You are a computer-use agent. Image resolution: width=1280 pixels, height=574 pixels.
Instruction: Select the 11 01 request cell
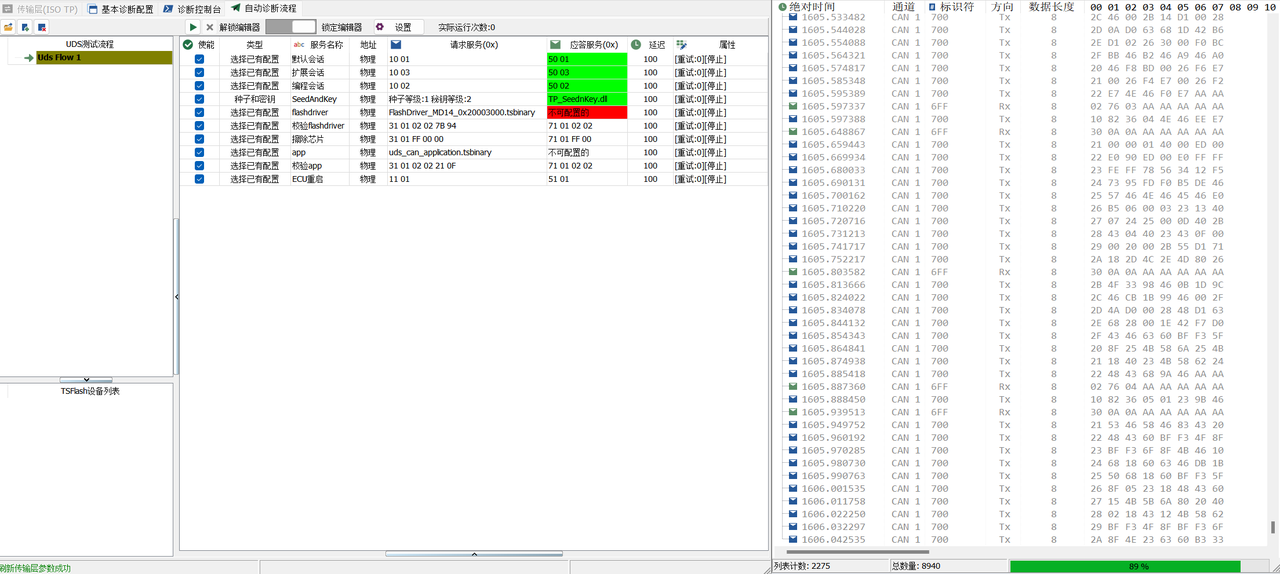coord(466,179)
